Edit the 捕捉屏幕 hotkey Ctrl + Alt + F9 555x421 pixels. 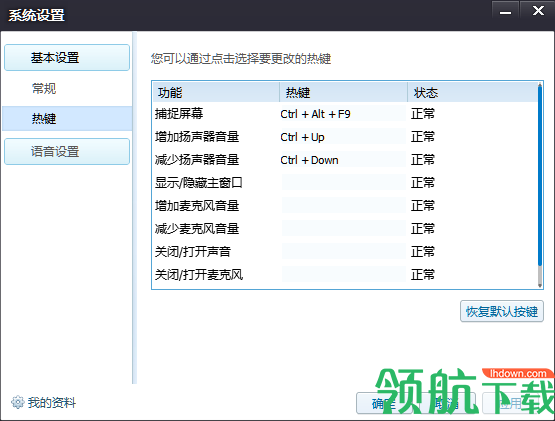point(343,114)
